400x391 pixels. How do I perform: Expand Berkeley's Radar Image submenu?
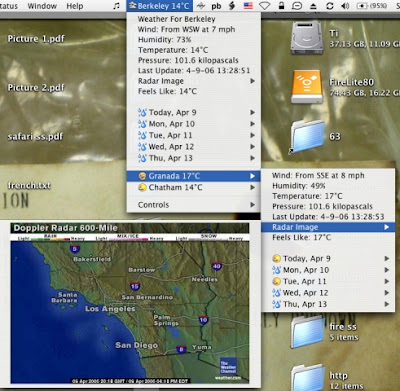(193, 81)
